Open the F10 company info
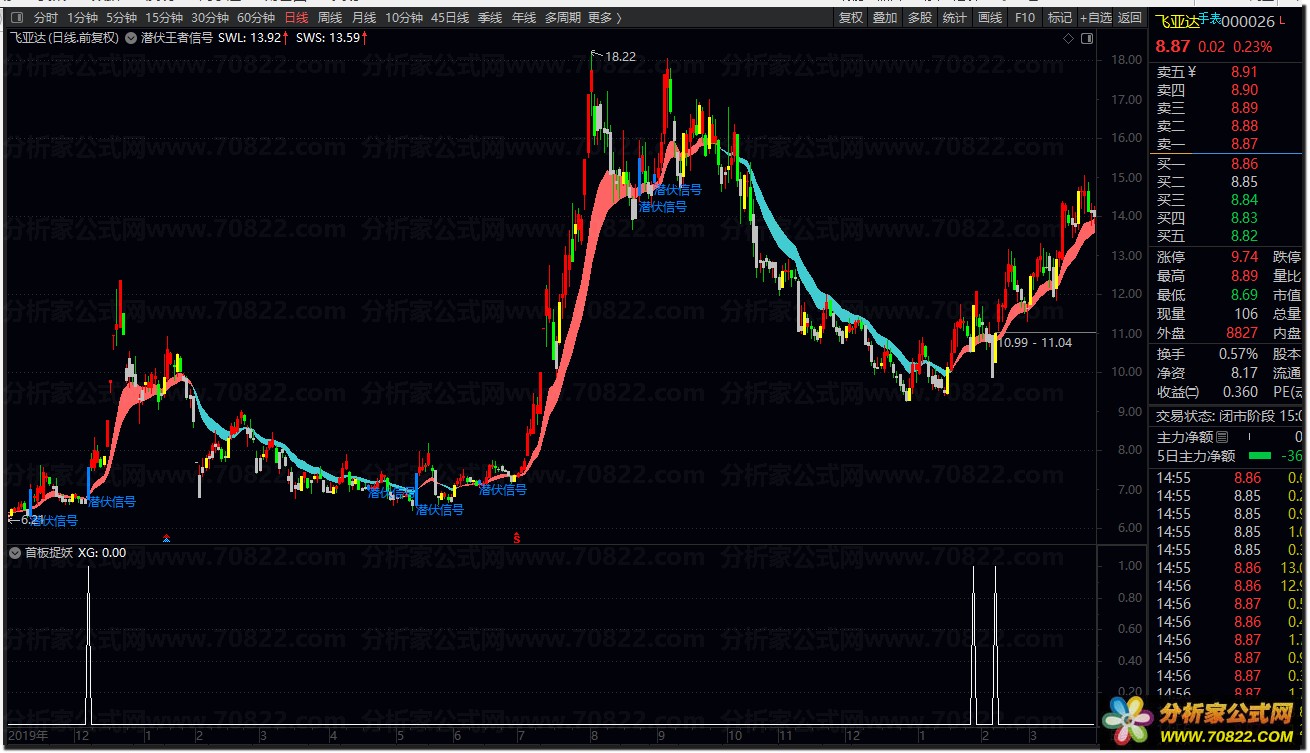Image resolution: width=1310 pixels, height=753 pixels. tap(1025, 17)
